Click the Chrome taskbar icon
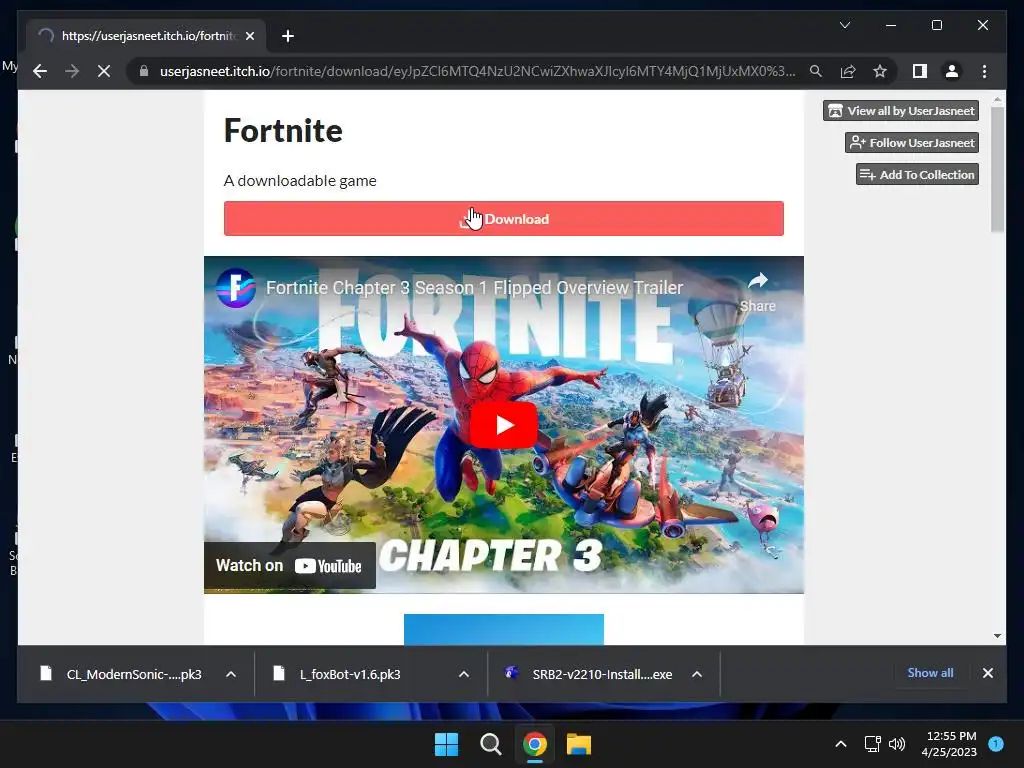Image resolution: width=1024 pixels, height=768 pixels. pos(535,744)
